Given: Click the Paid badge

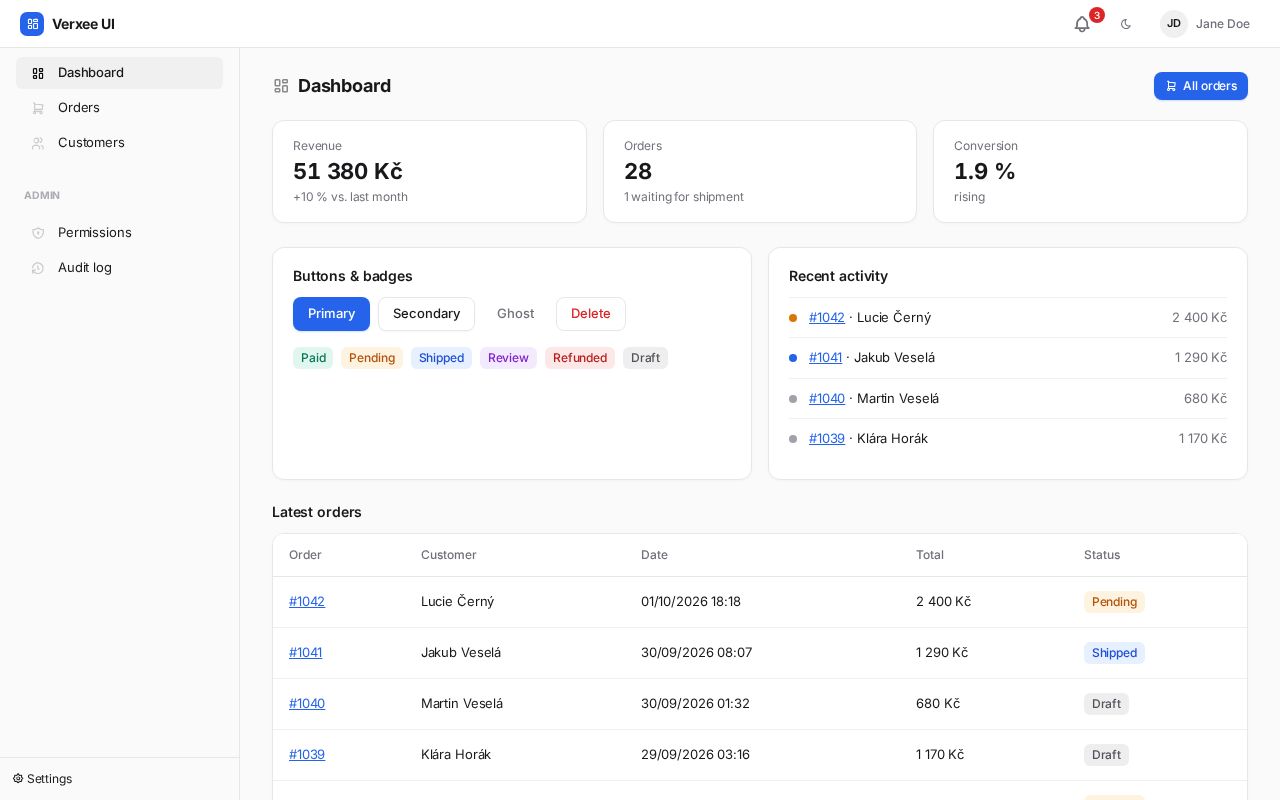Looking at the screenshot, I should point(313,358).
